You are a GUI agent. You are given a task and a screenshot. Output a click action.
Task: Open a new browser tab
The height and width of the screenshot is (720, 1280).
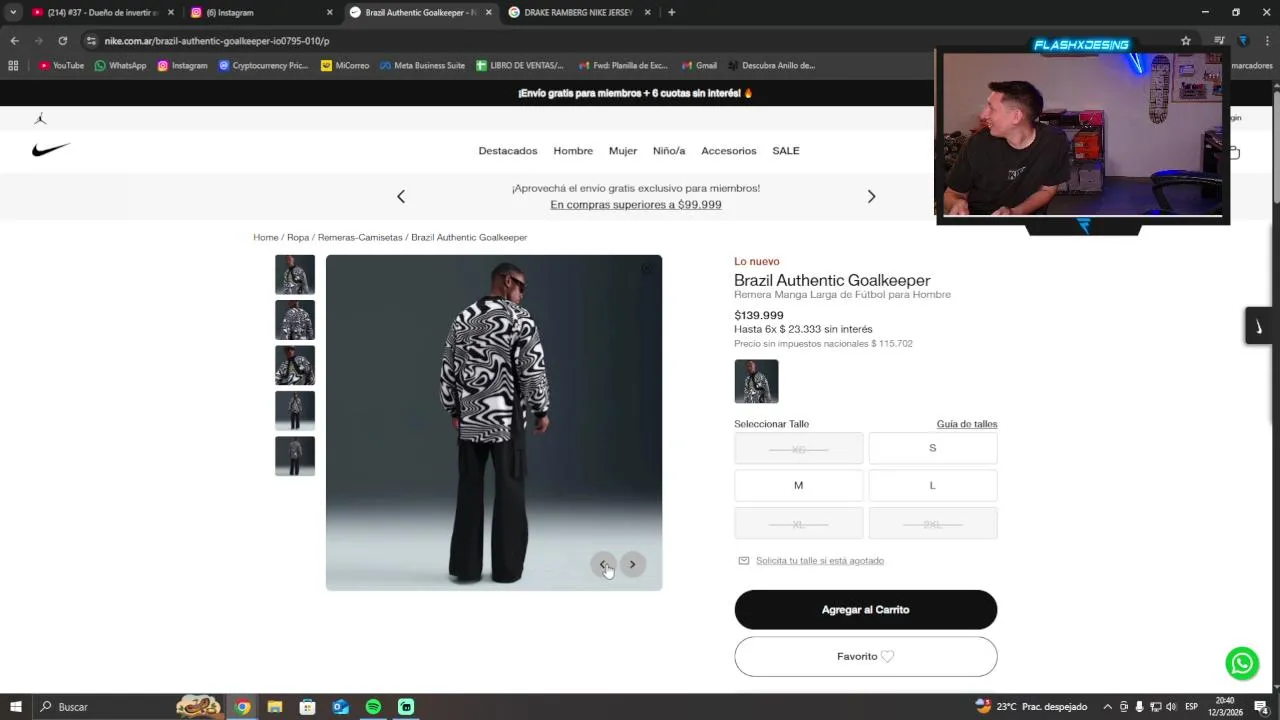coord(671,12)
